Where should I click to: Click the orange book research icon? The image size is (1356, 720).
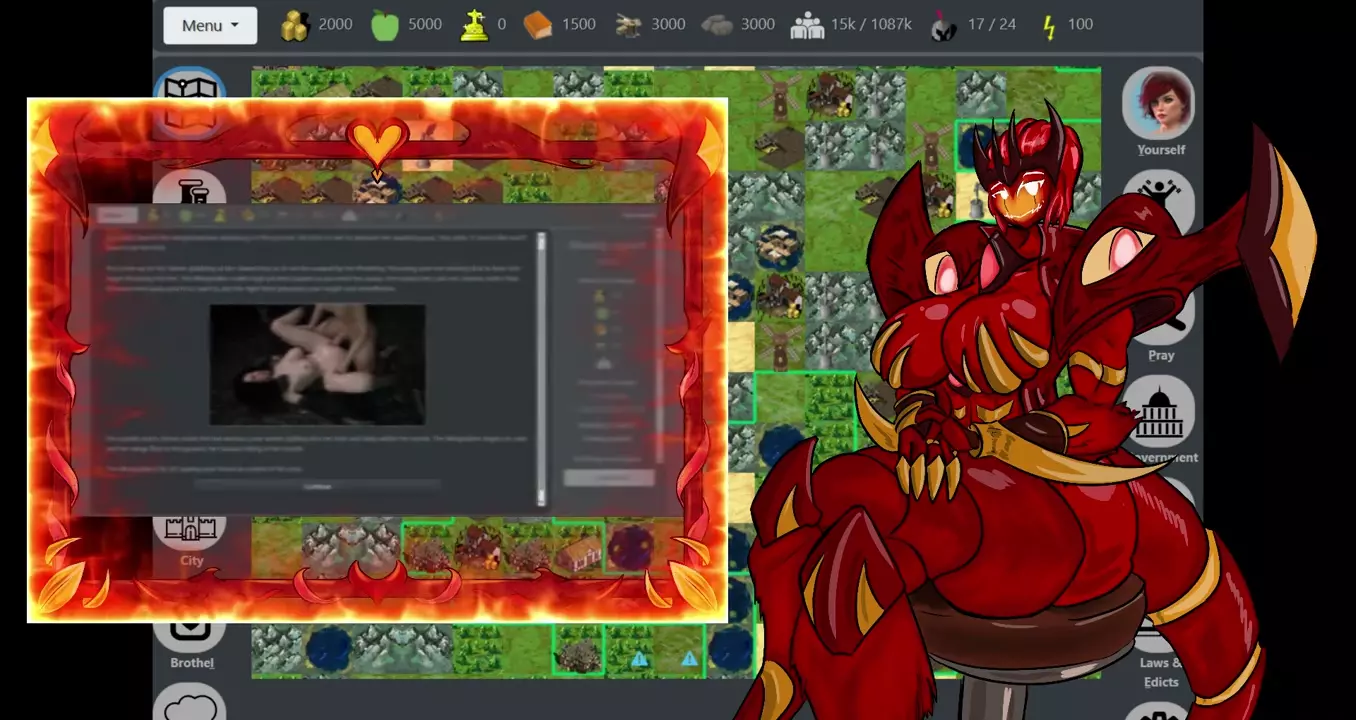pos(537,25)
